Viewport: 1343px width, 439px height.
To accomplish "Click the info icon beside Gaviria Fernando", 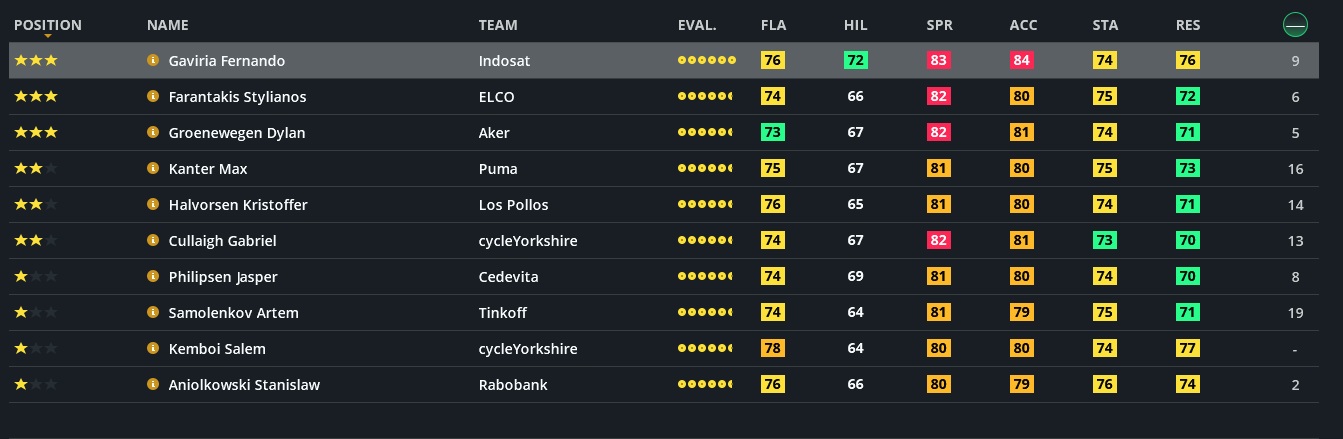I will [153, 61].
